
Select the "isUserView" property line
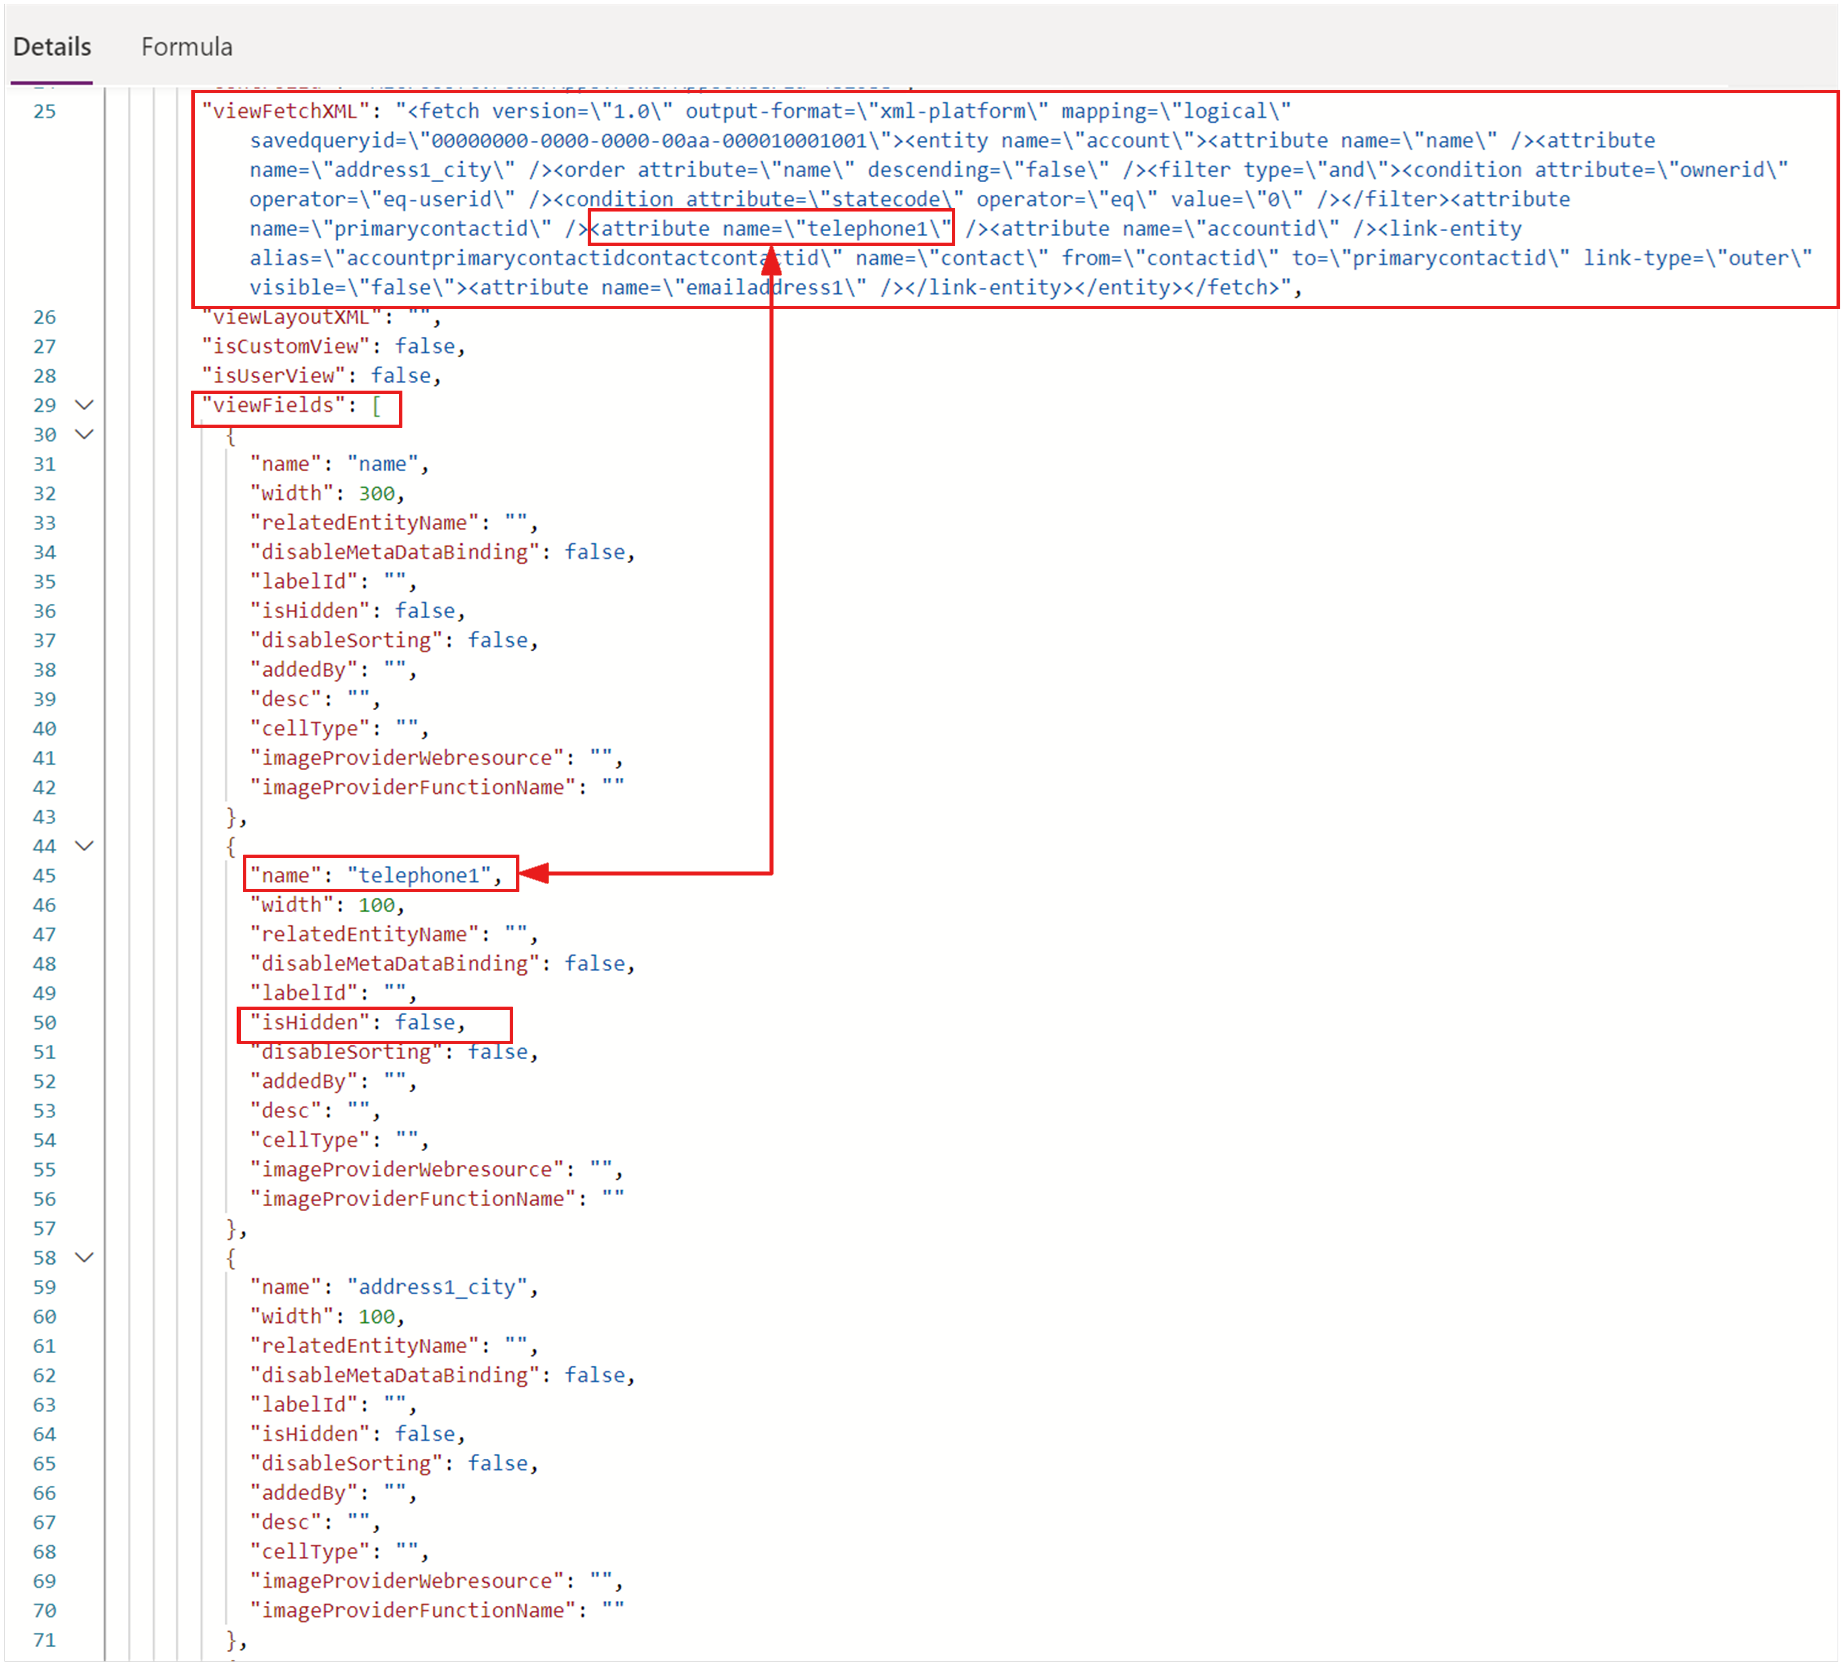[322, 376]
